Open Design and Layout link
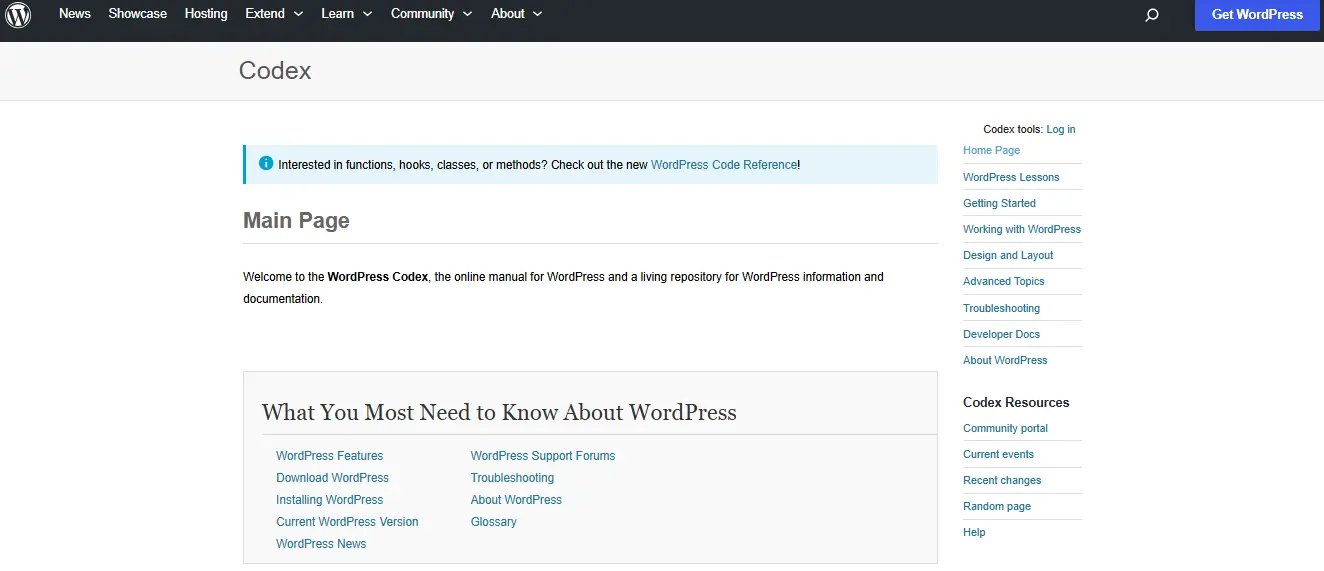 (x=1008, y=255)
